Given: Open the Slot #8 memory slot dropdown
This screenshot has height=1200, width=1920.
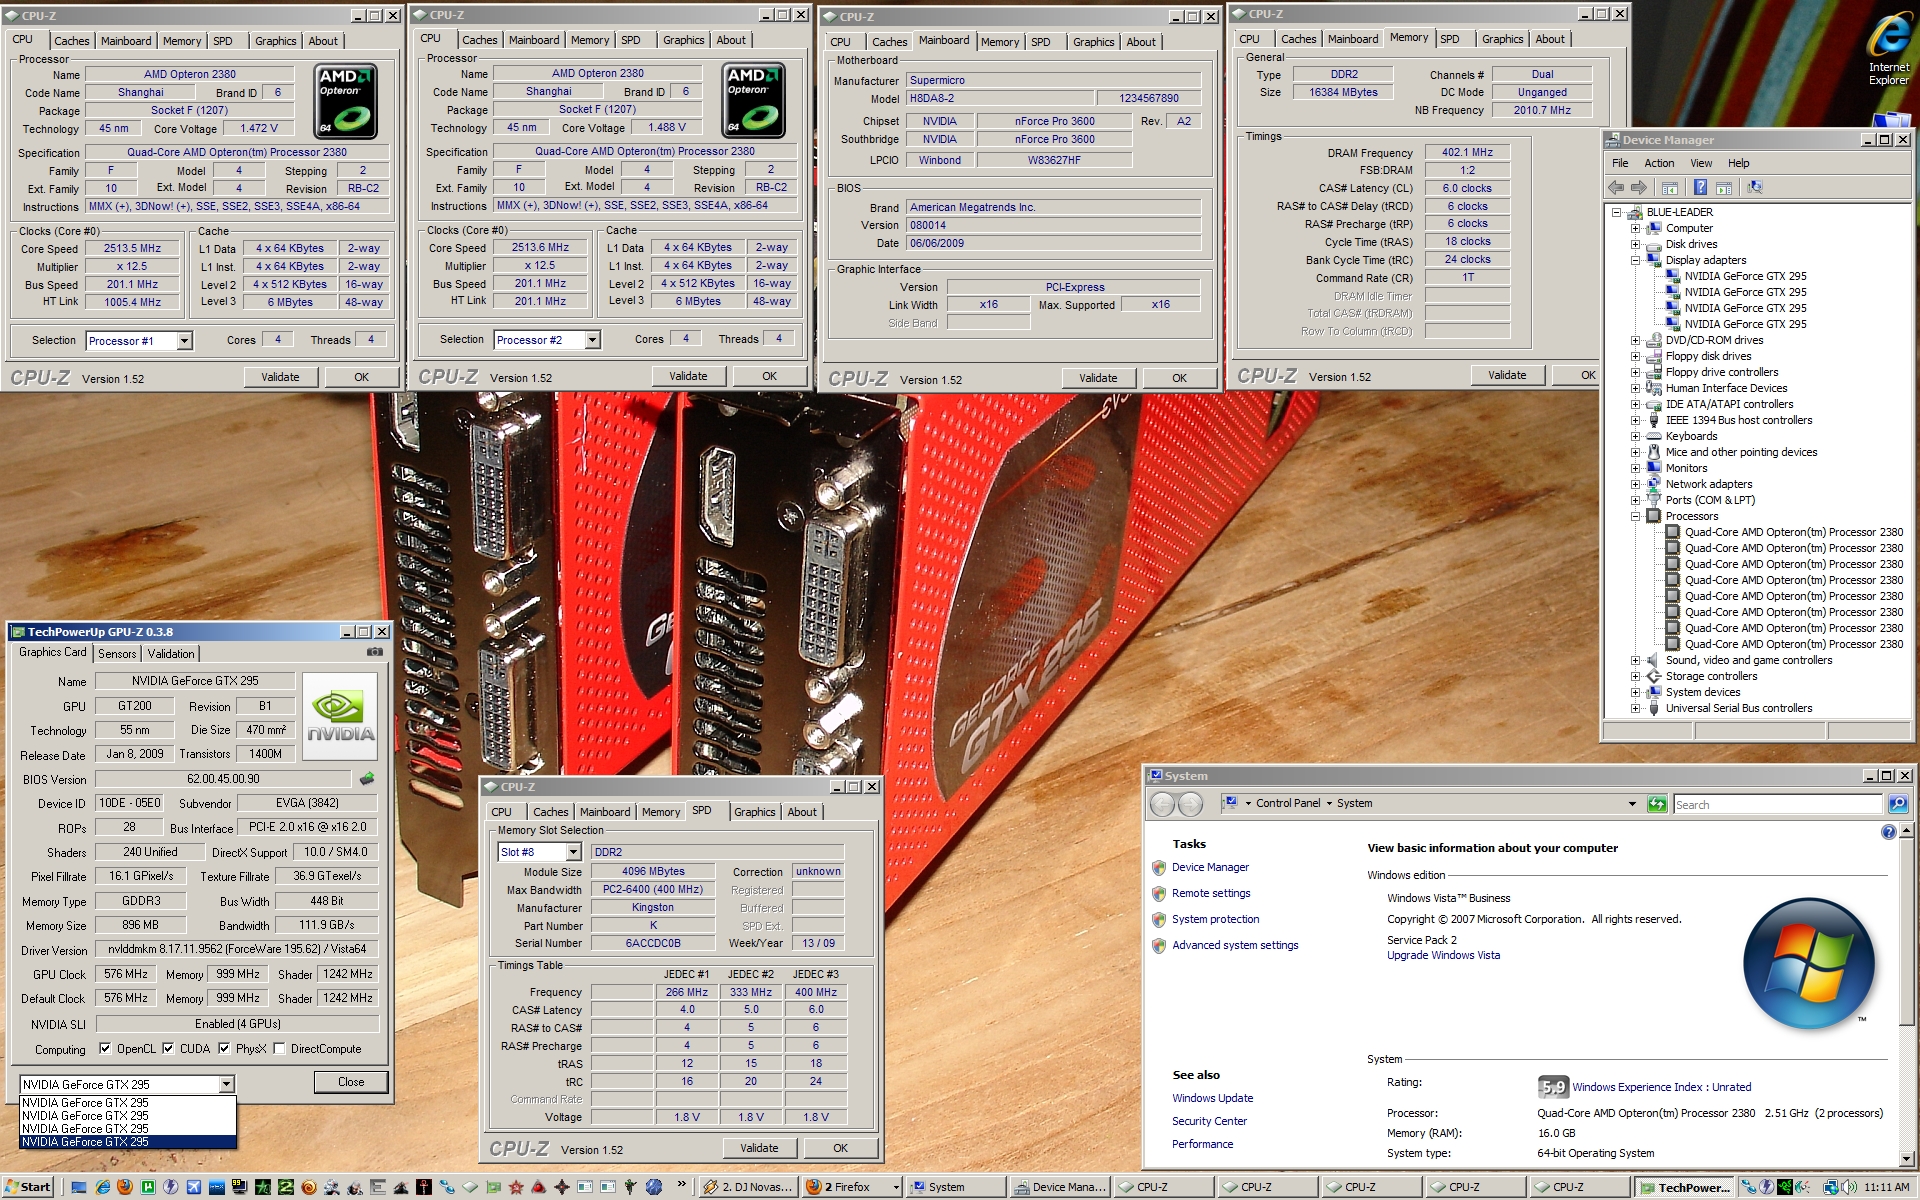Looking at the screenshot, I should 573,852.
